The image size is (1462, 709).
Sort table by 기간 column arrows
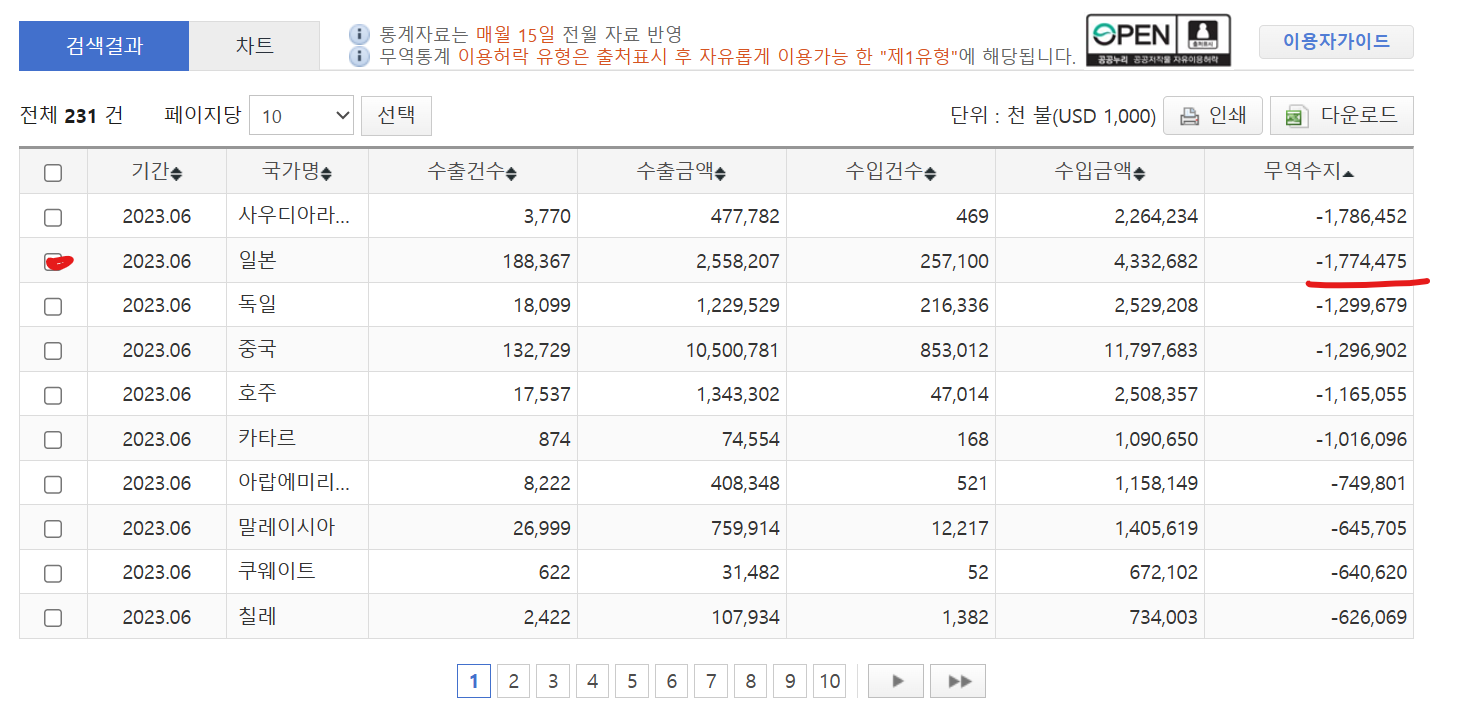177,174
